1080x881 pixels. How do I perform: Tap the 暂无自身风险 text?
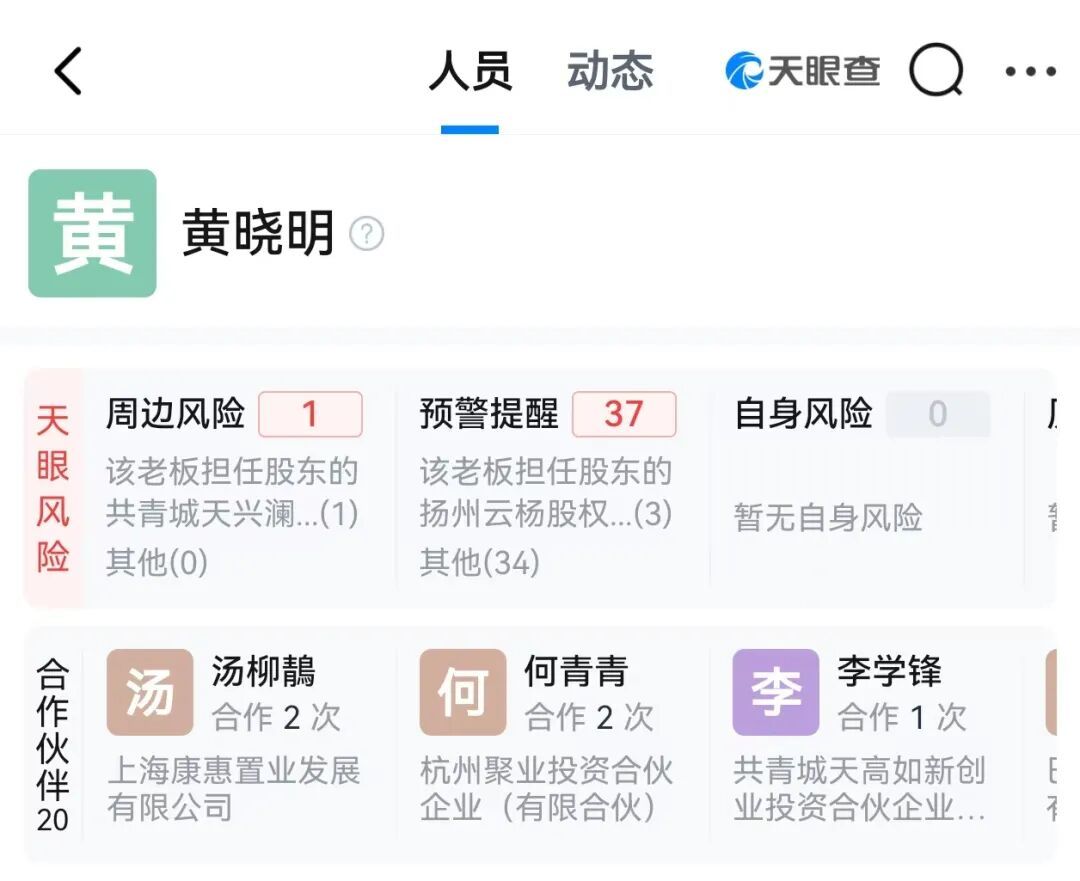tap(828, 517)
